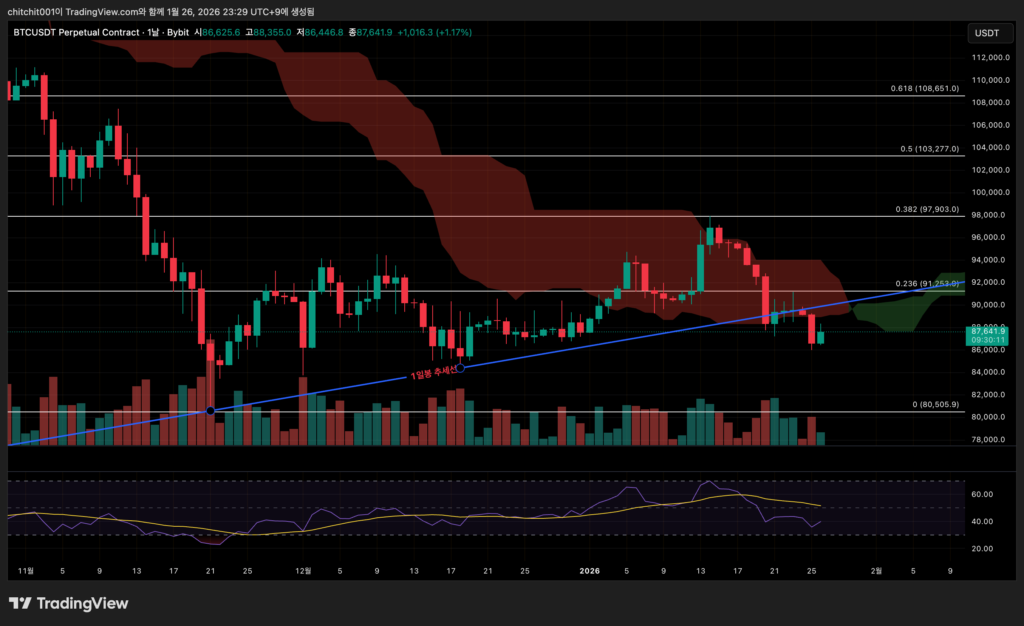Click the TradingView logo icon
This screenshot has height=626, width=1024.
[x=19, y=603]
